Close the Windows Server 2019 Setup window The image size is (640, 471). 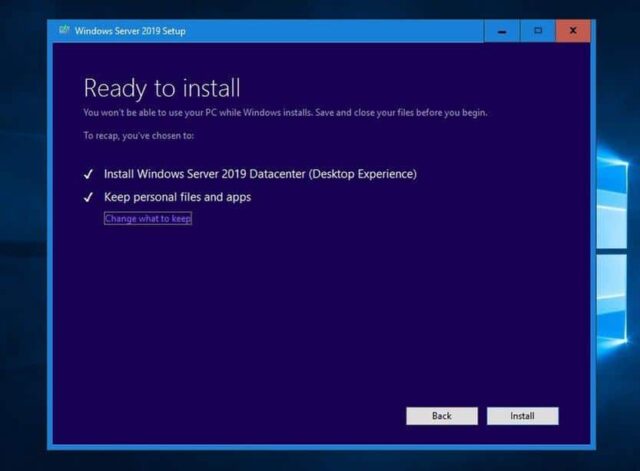click(x=573, y=31)
